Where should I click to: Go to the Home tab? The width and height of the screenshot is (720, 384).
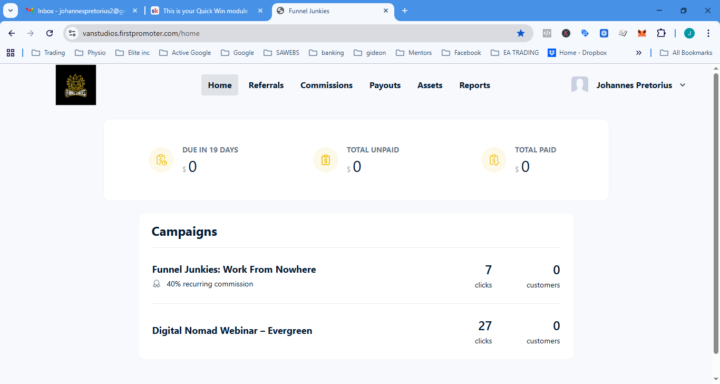pos(219,85)
